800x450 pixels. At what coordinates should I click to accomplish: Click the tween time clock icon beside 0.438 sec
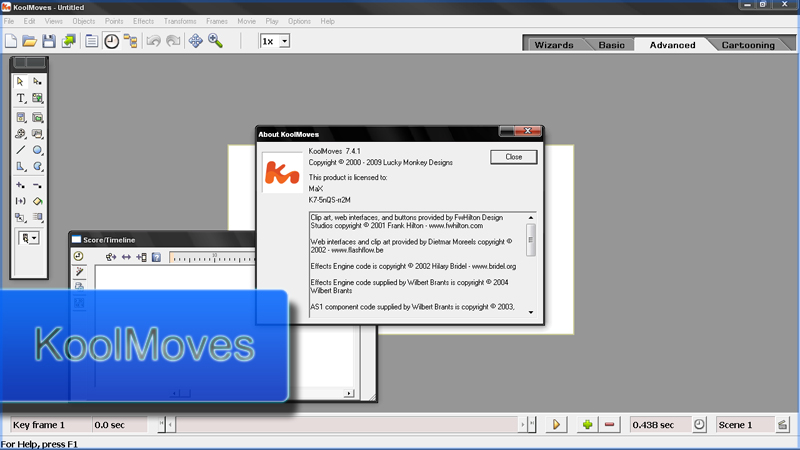699,424
